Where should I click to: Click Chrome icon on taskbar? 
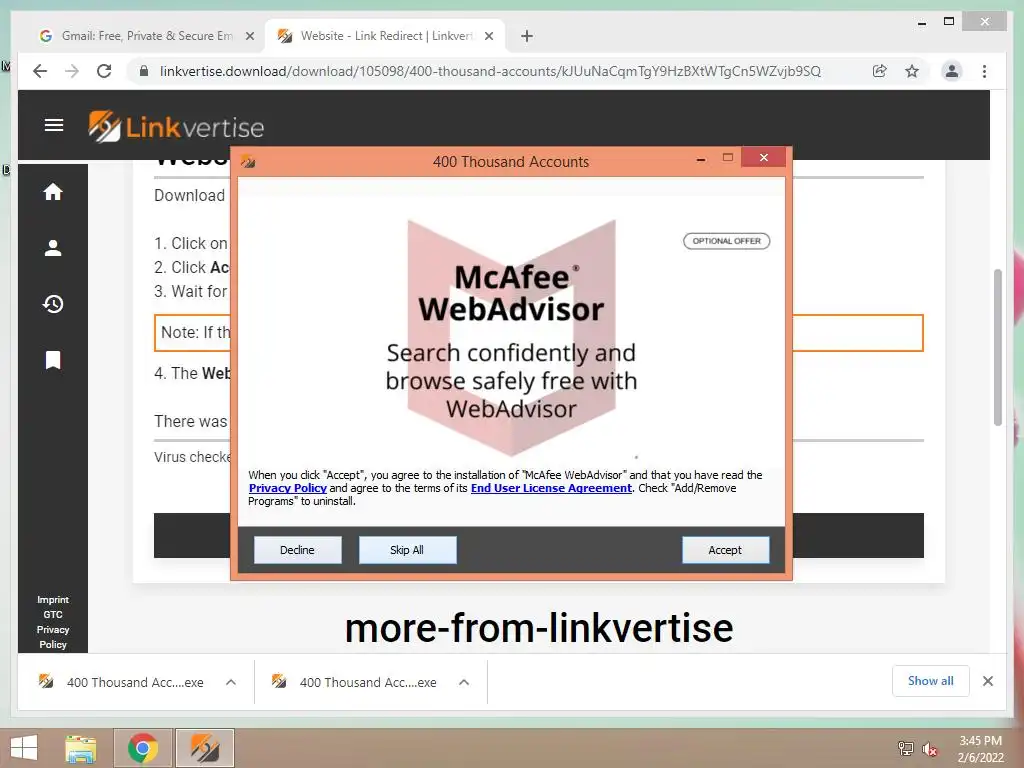pyautogui.click(x=143, y=748)
